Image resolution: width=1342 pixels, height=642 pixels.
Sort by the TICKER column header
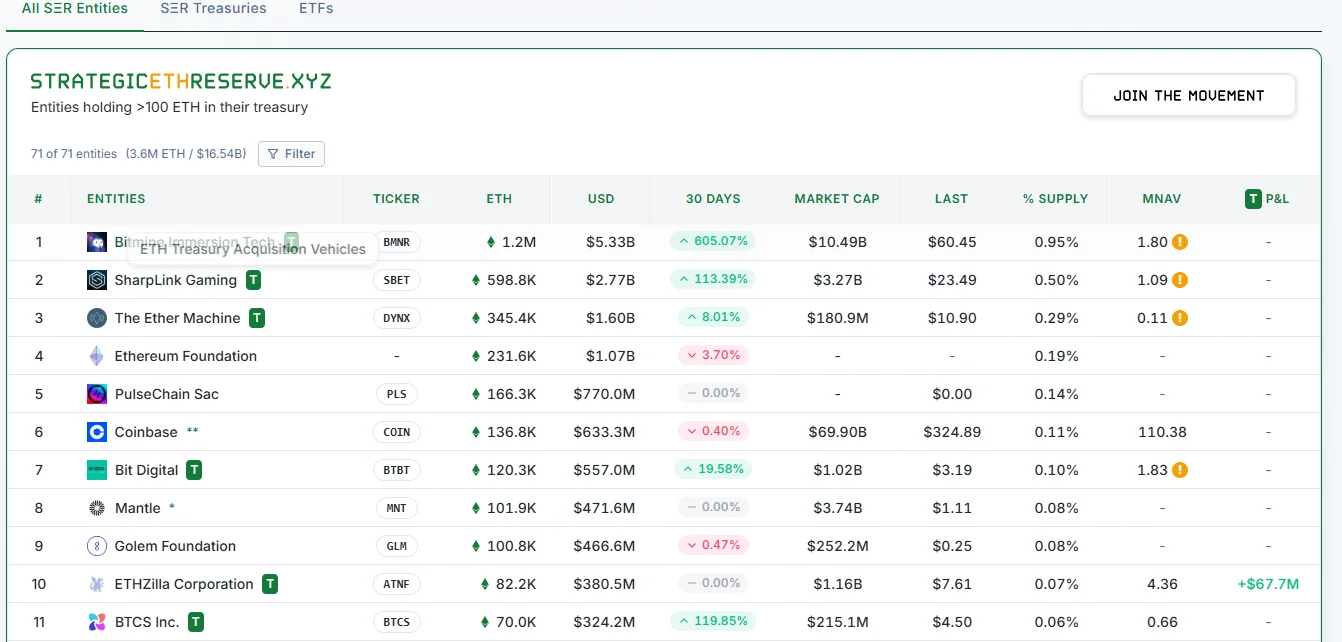[x=396, y=199]
